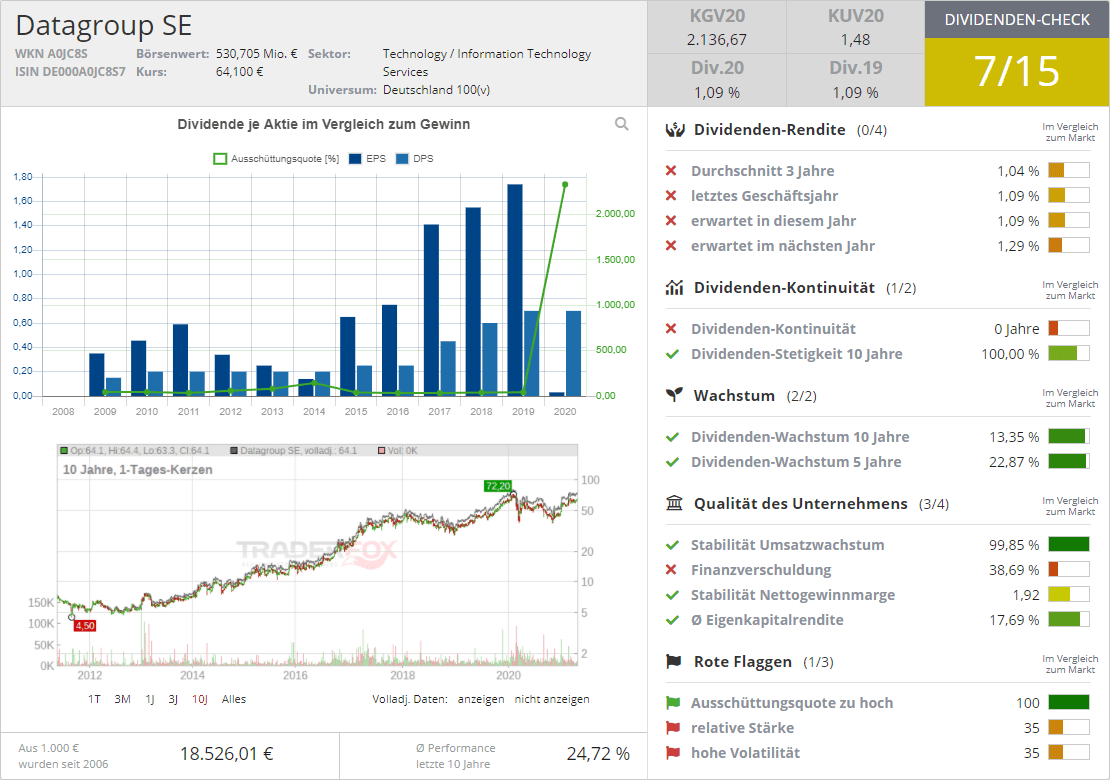Toggle DPS series in chart legend
1110x780 pixels.
click(x=415, y=159)
